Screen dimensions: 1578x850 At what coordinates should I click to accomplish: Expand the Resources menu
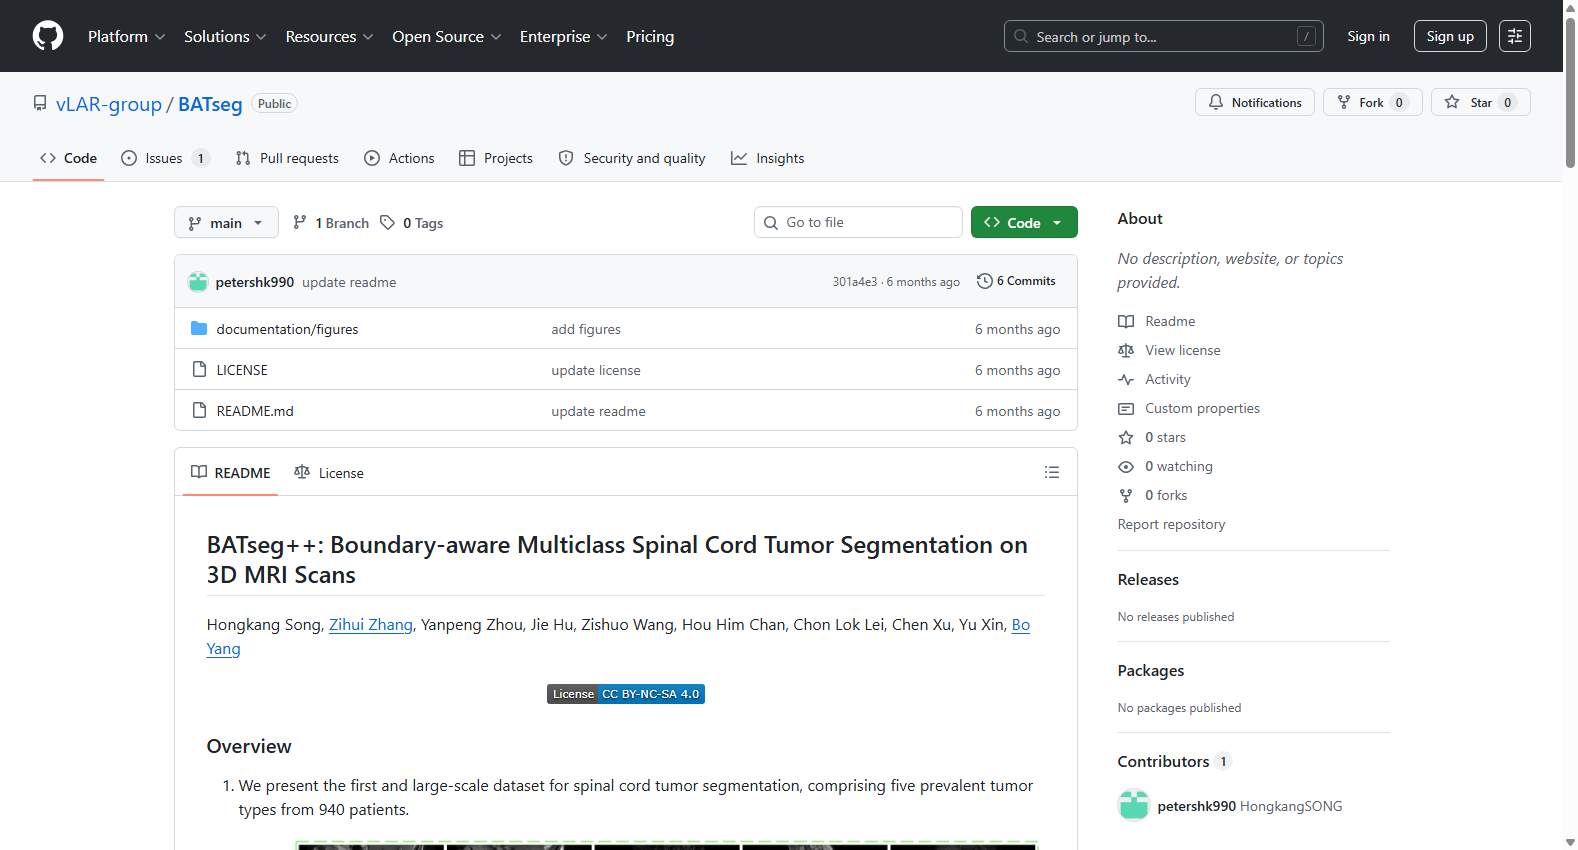click(x=329, y=36)
